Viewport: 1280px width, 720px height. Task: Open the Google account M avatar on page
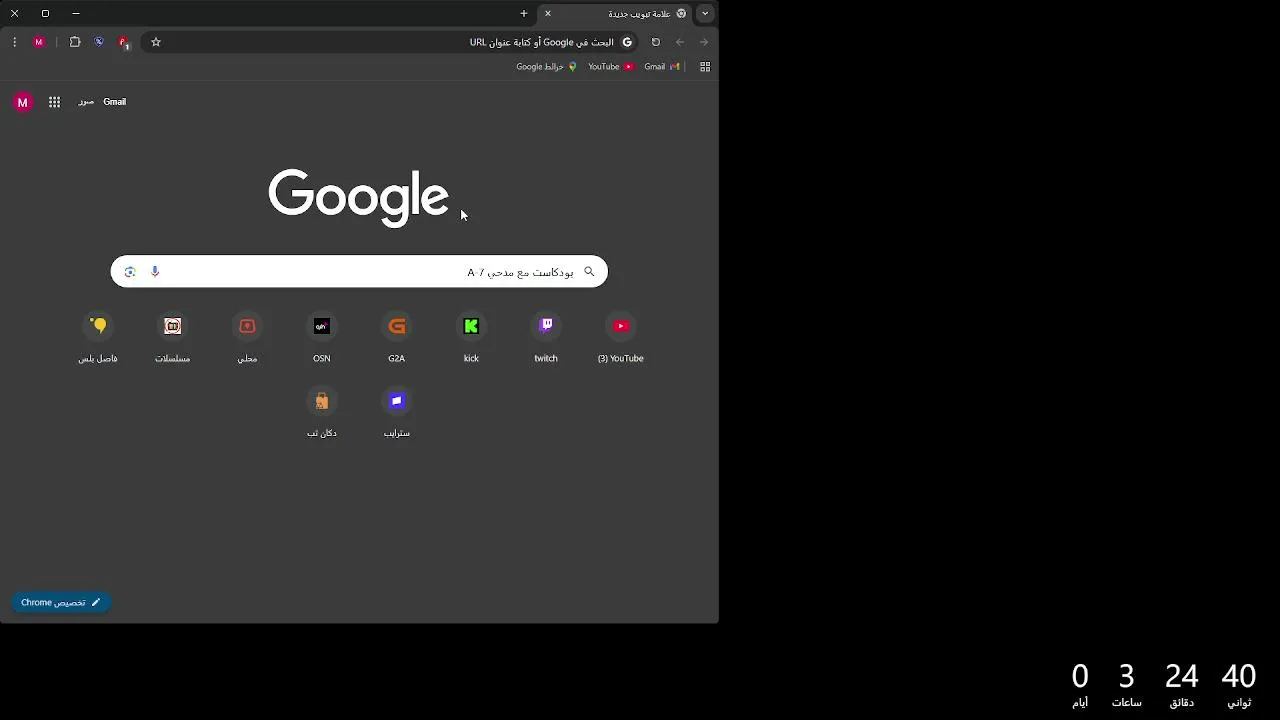point(22,102)
